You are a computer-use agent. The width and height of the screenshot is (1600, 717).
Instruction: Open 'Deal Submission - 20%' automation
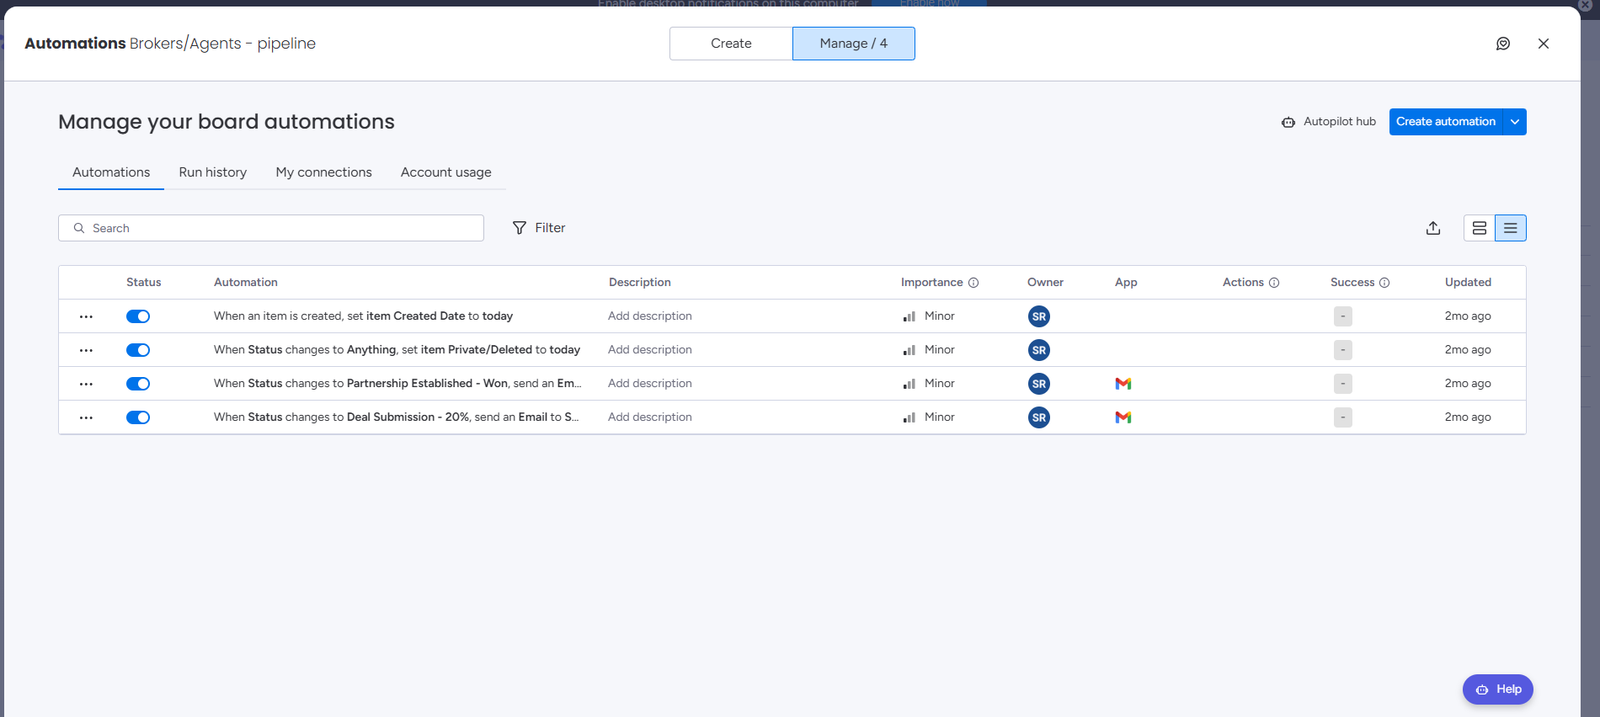click(396, 417)
